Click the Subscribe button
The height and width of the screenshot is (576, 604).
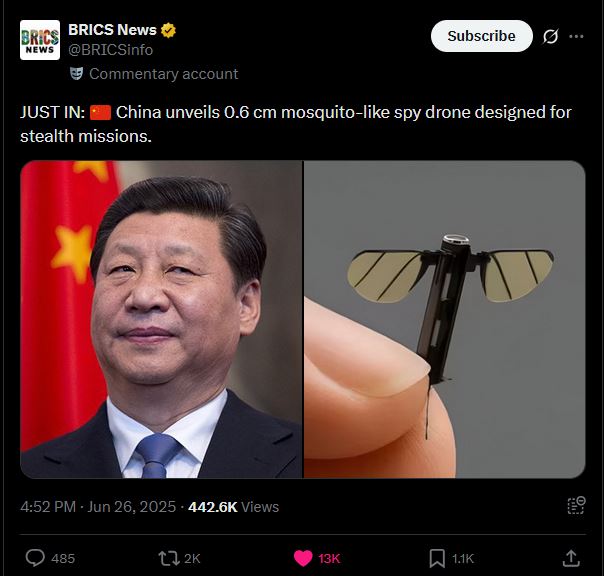(482, 36)
